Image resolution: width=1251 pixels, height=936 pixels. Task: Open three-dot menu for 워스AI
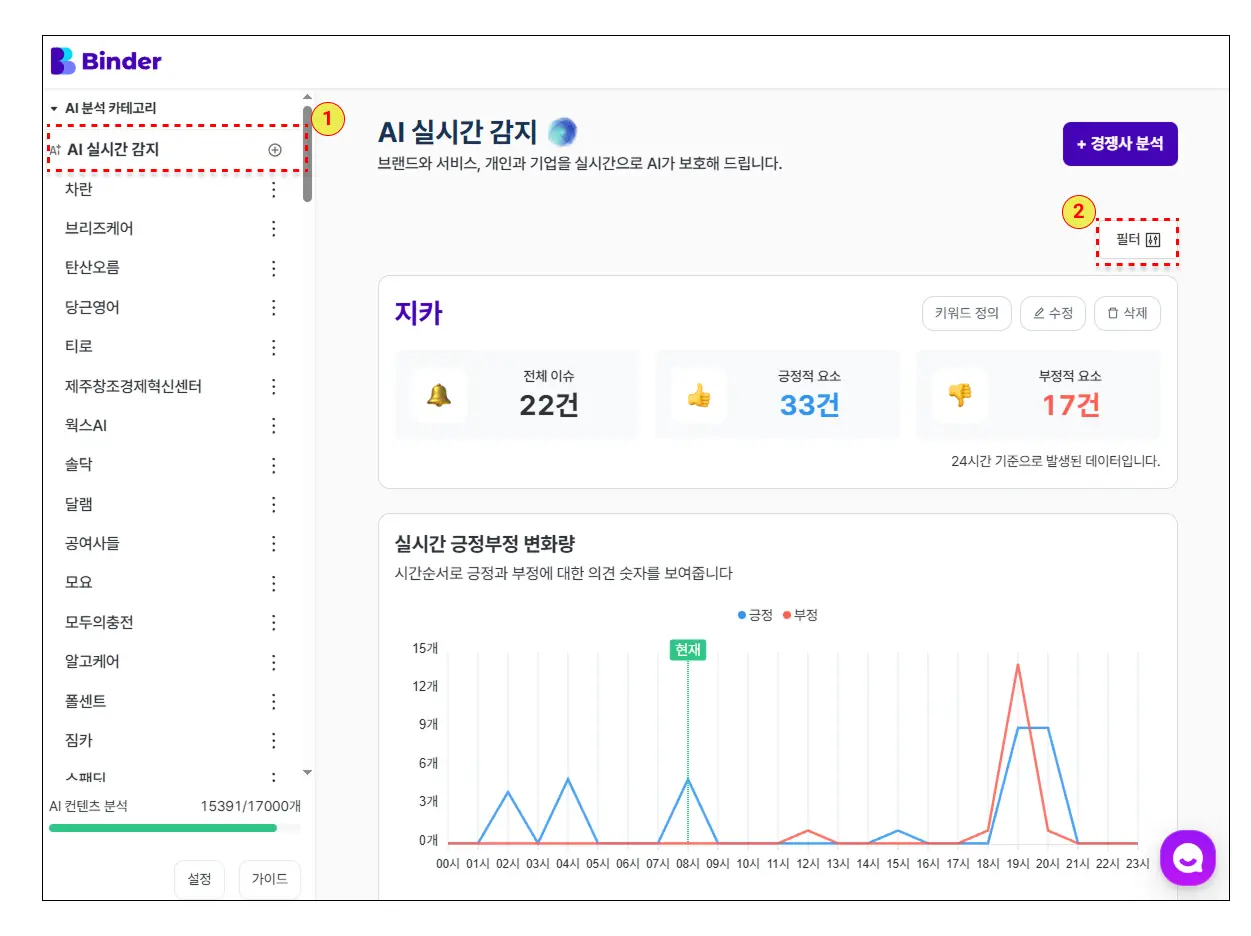click(274, 426)
